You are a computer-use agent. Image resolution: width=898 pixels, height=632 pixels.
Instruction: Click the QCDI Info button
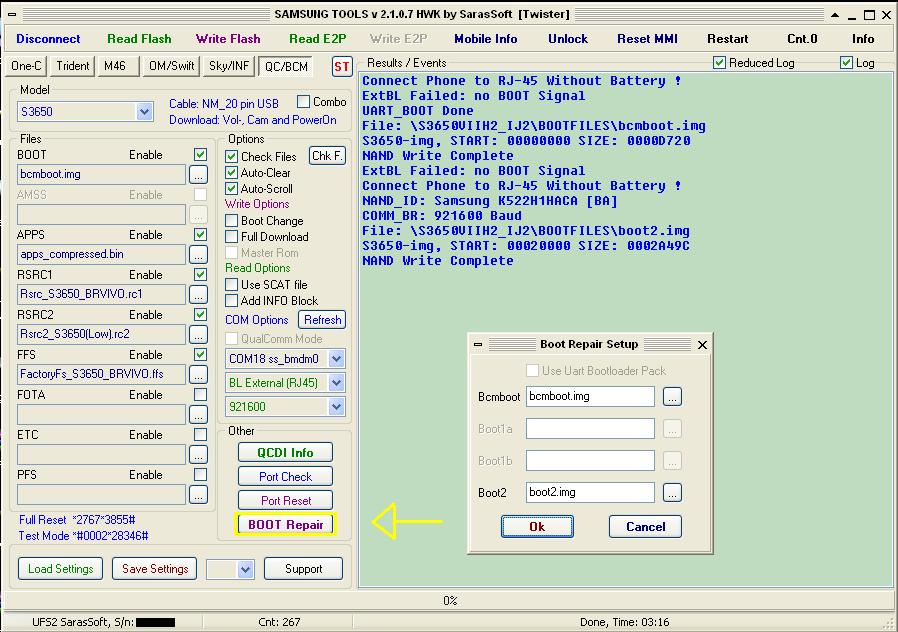tap(285, 452)
